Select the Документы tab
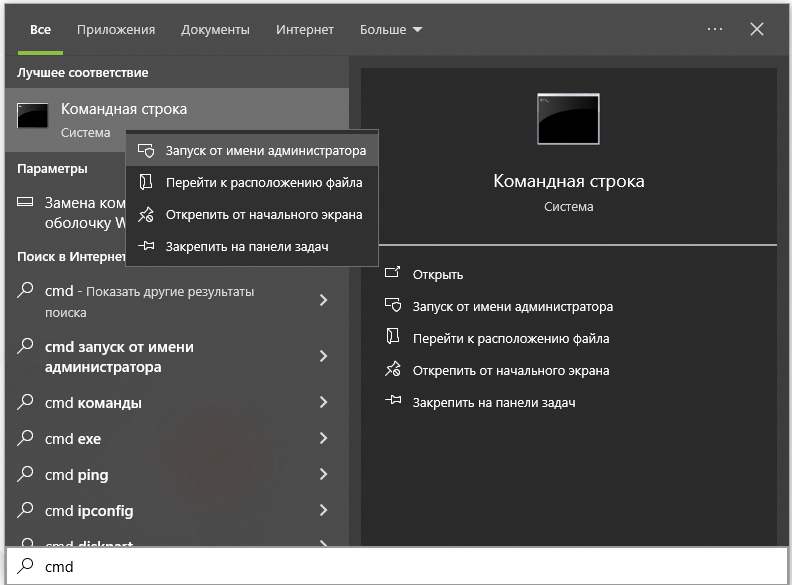Viewport: 792px width, 585px height. (x=215, y=30)
